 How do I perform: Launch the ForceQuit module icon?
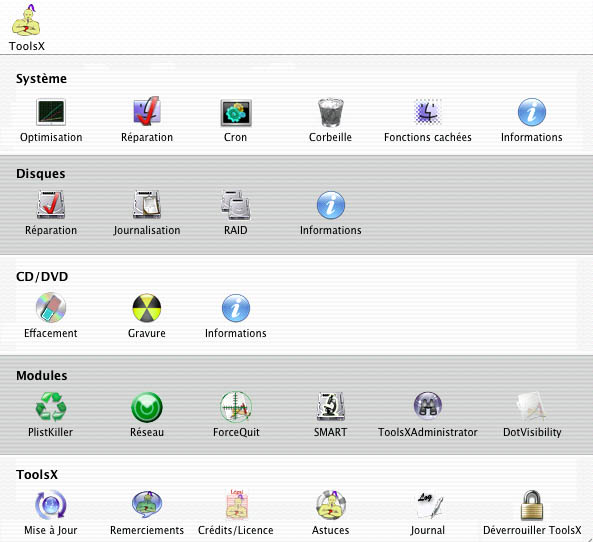pos(236,407)
